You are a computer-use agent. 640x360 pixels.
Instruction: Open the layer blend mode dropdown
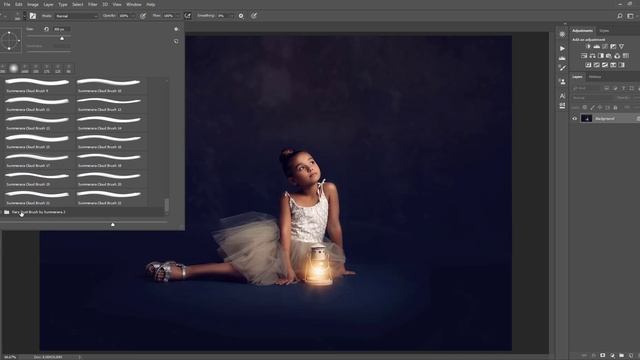[x=592, y=98]
